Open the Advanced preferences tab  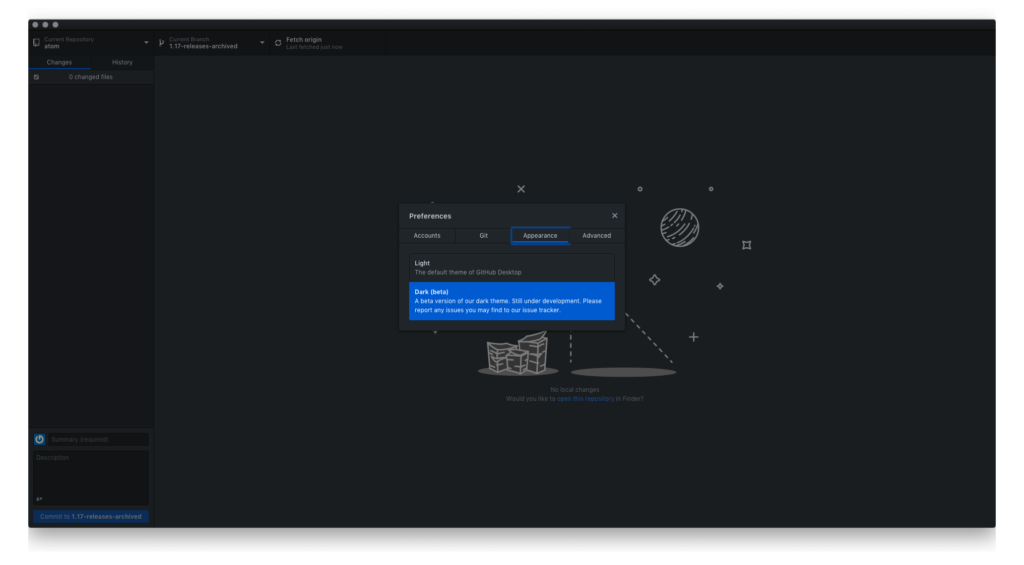[597, 236]
